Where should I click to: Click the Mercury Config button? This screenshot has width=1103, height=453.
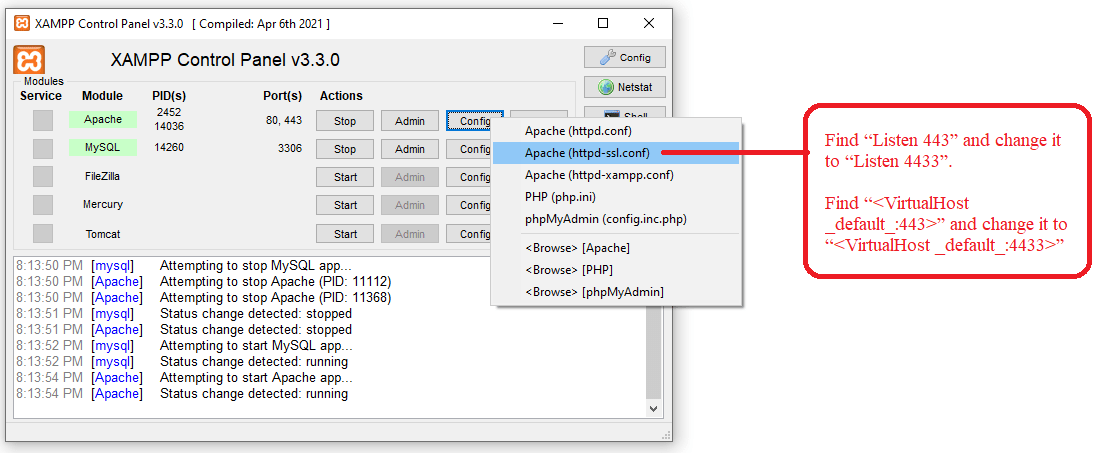pos(470,205)
